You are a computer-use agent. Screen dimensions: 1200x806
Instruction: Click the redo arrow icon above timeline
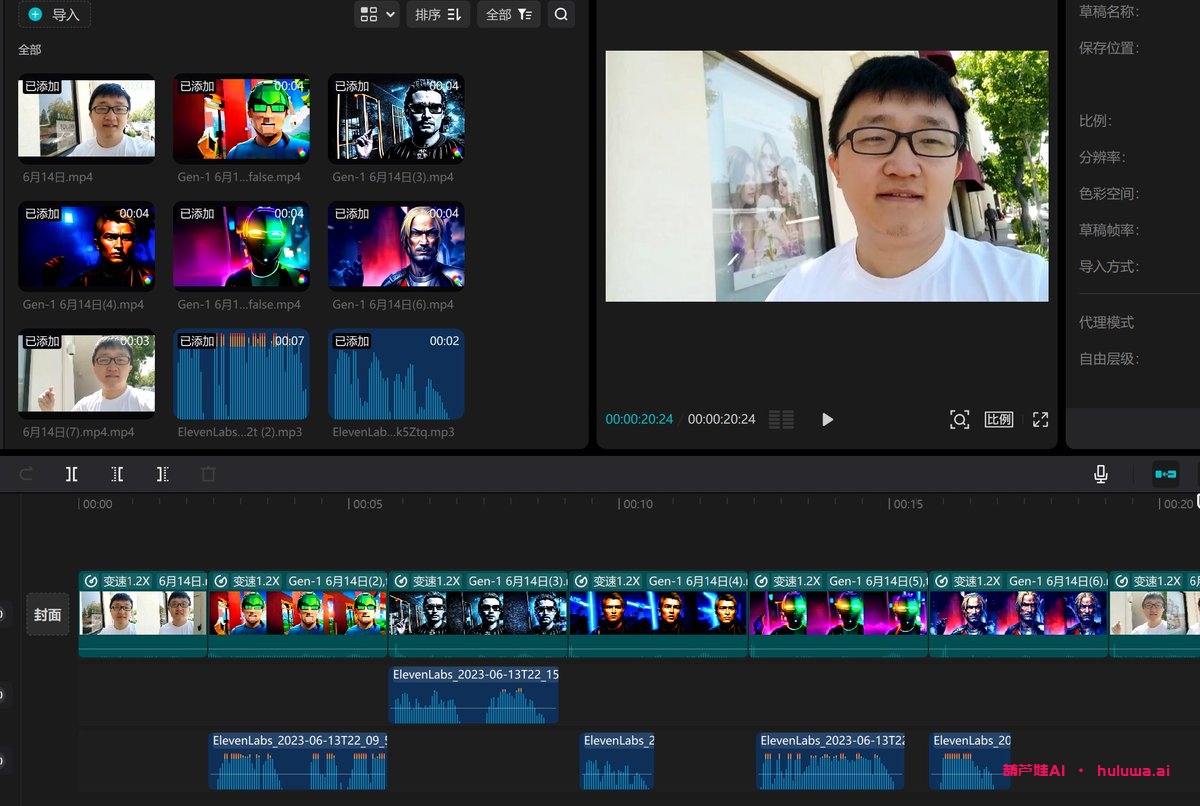pos(26,473)
